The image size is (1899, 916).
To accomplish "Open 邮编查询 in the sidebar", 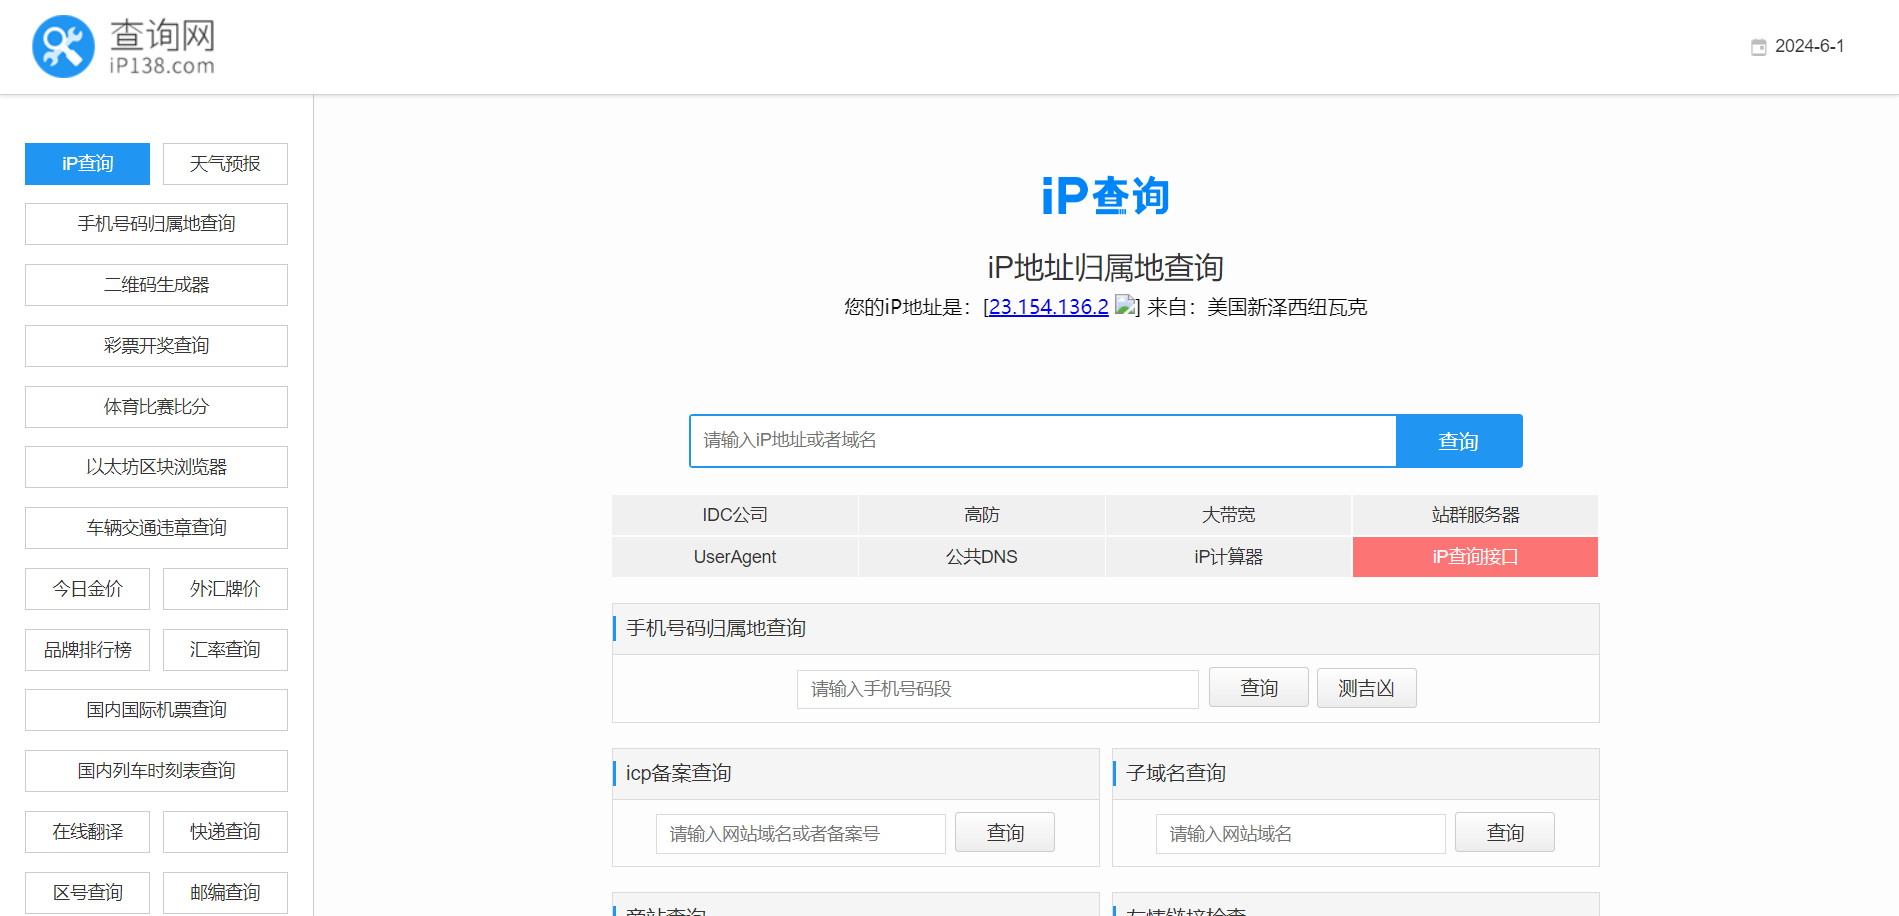I will click(x=225, y=893).
